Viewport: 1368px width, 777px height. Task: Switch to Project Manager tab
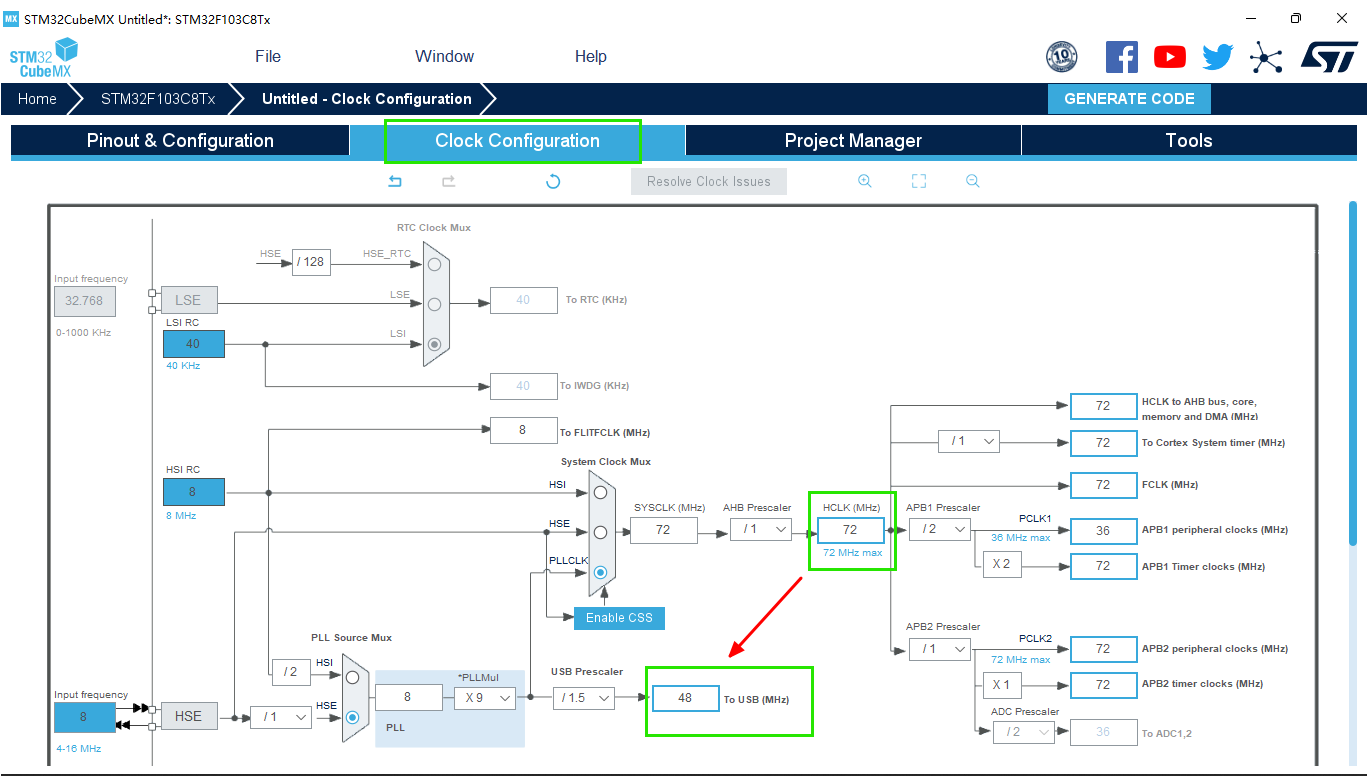click(x=853, y=141)
